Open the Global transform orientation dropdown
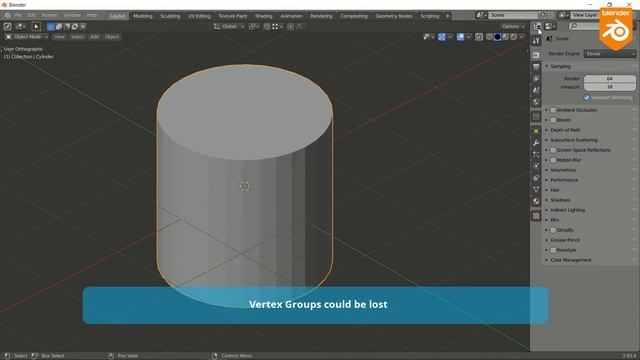Image resolution: width=640 pixels, height=360 pixels. (x=229, y=27)
